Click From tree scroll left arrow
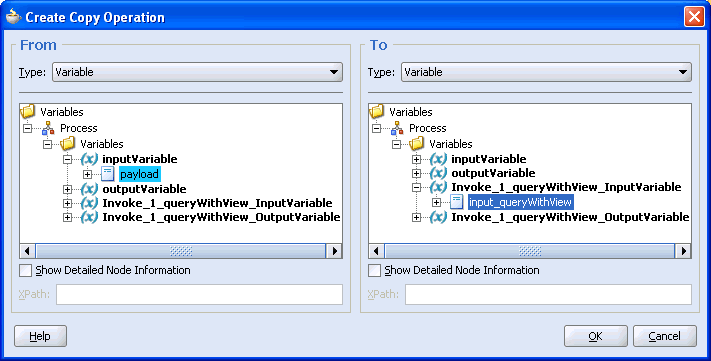The width and height of the screenshot is (711, 361). (x=27, y=251)
